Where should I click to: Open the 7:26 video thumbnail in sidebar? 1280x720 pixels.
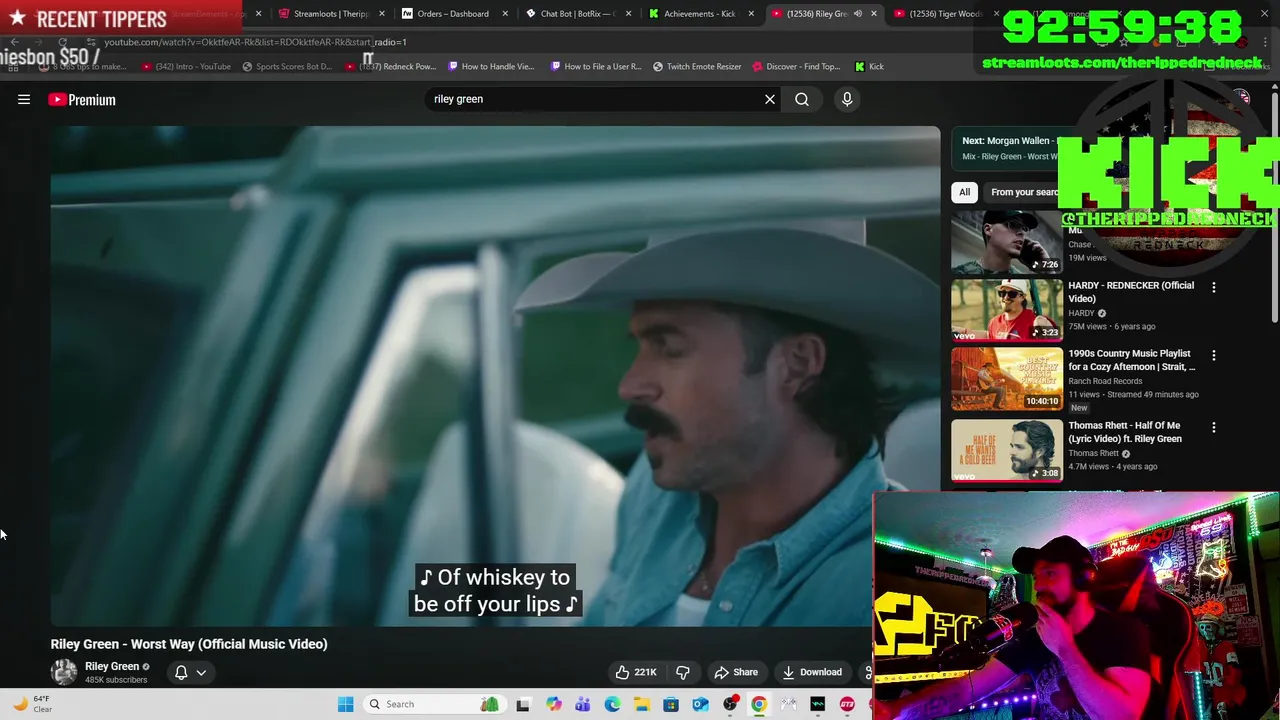(1007, 242)
